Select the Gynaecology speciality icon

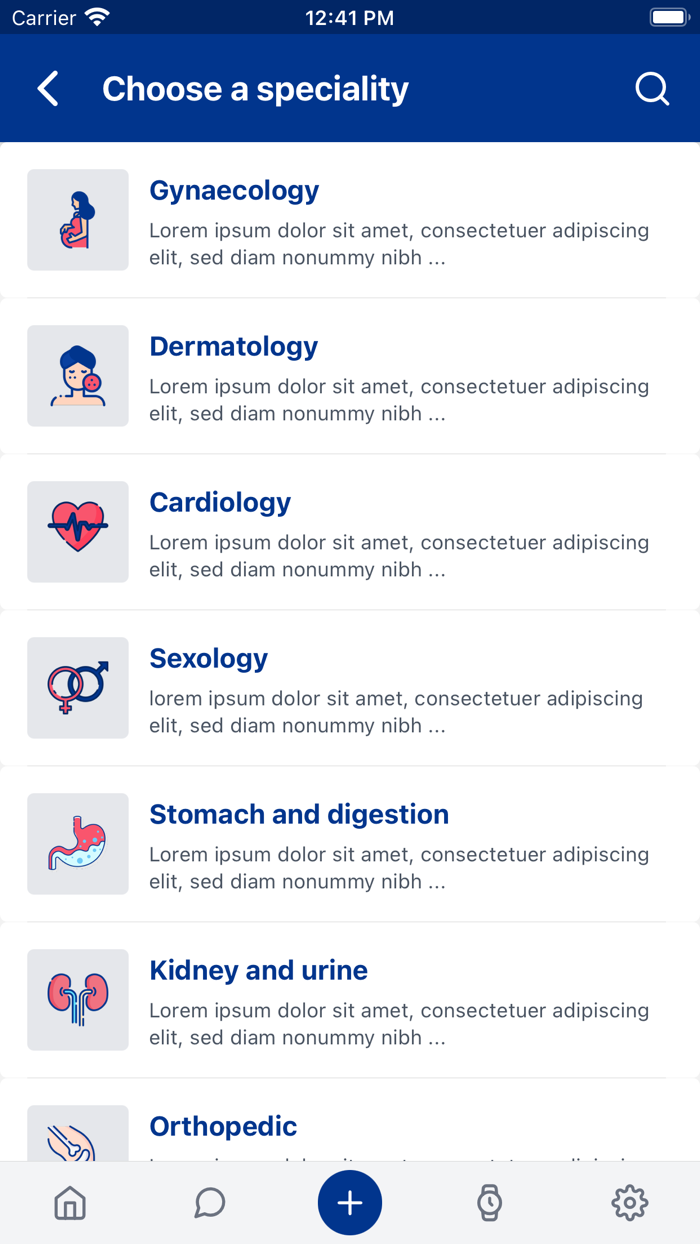point(77,219)
